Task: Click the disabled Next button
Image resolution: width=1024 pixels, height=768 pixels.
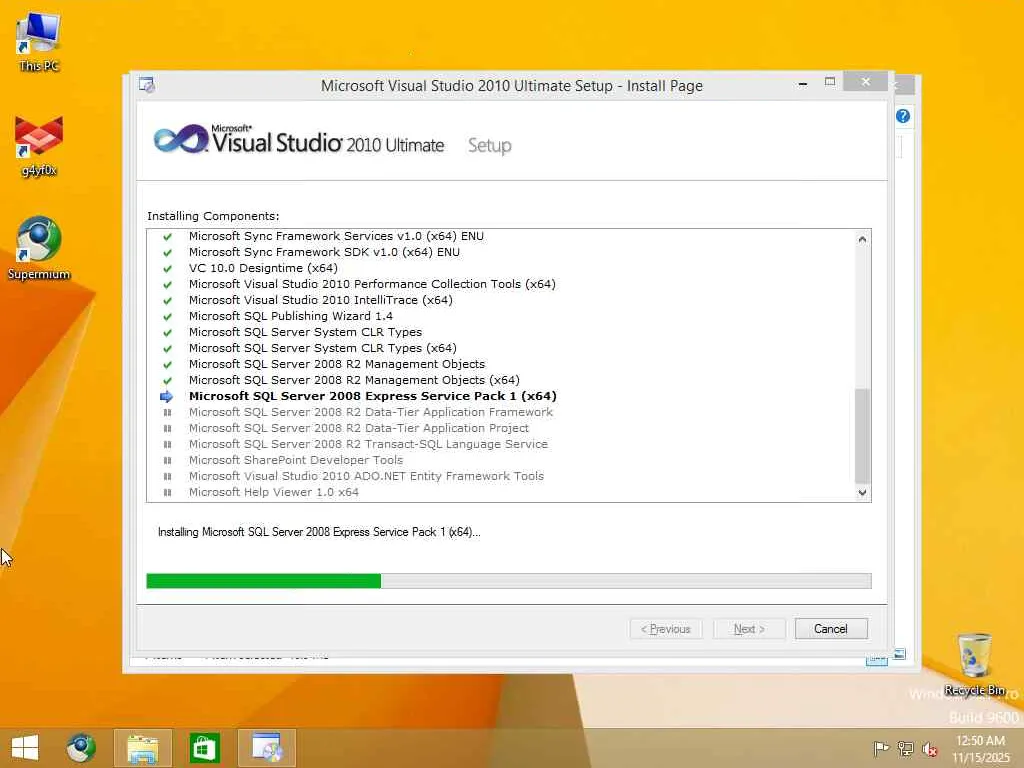Action: coord(749,629)
